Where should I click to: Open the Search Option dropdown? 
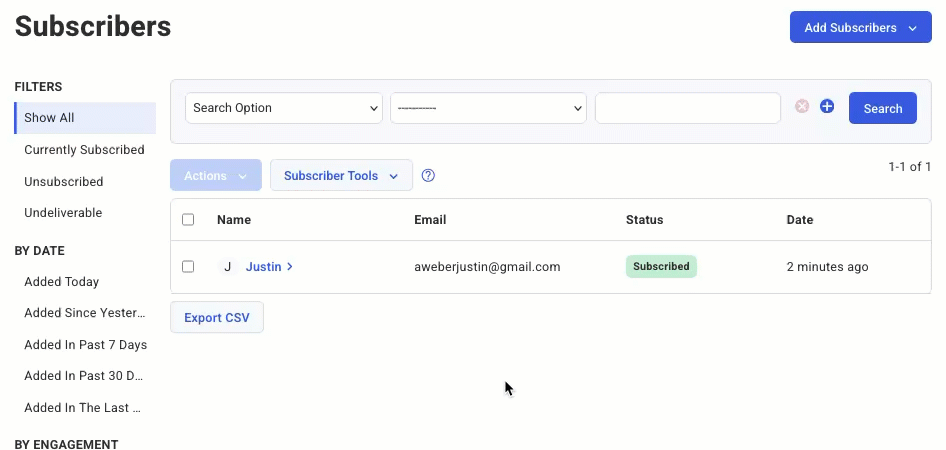pos(284,108)
